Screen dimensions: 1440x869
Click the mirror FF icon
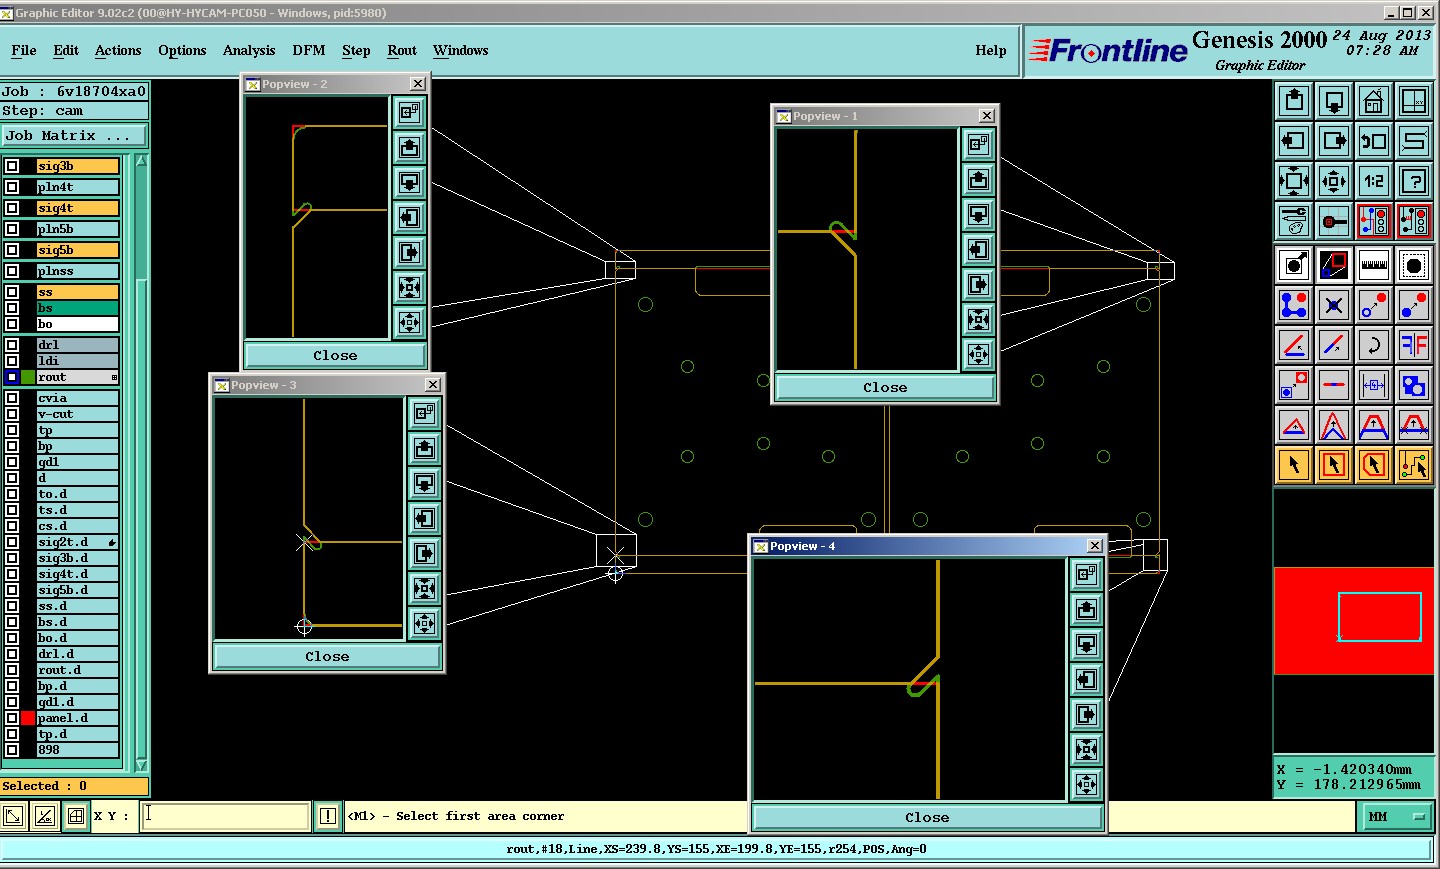click(x=1414, y=345)
